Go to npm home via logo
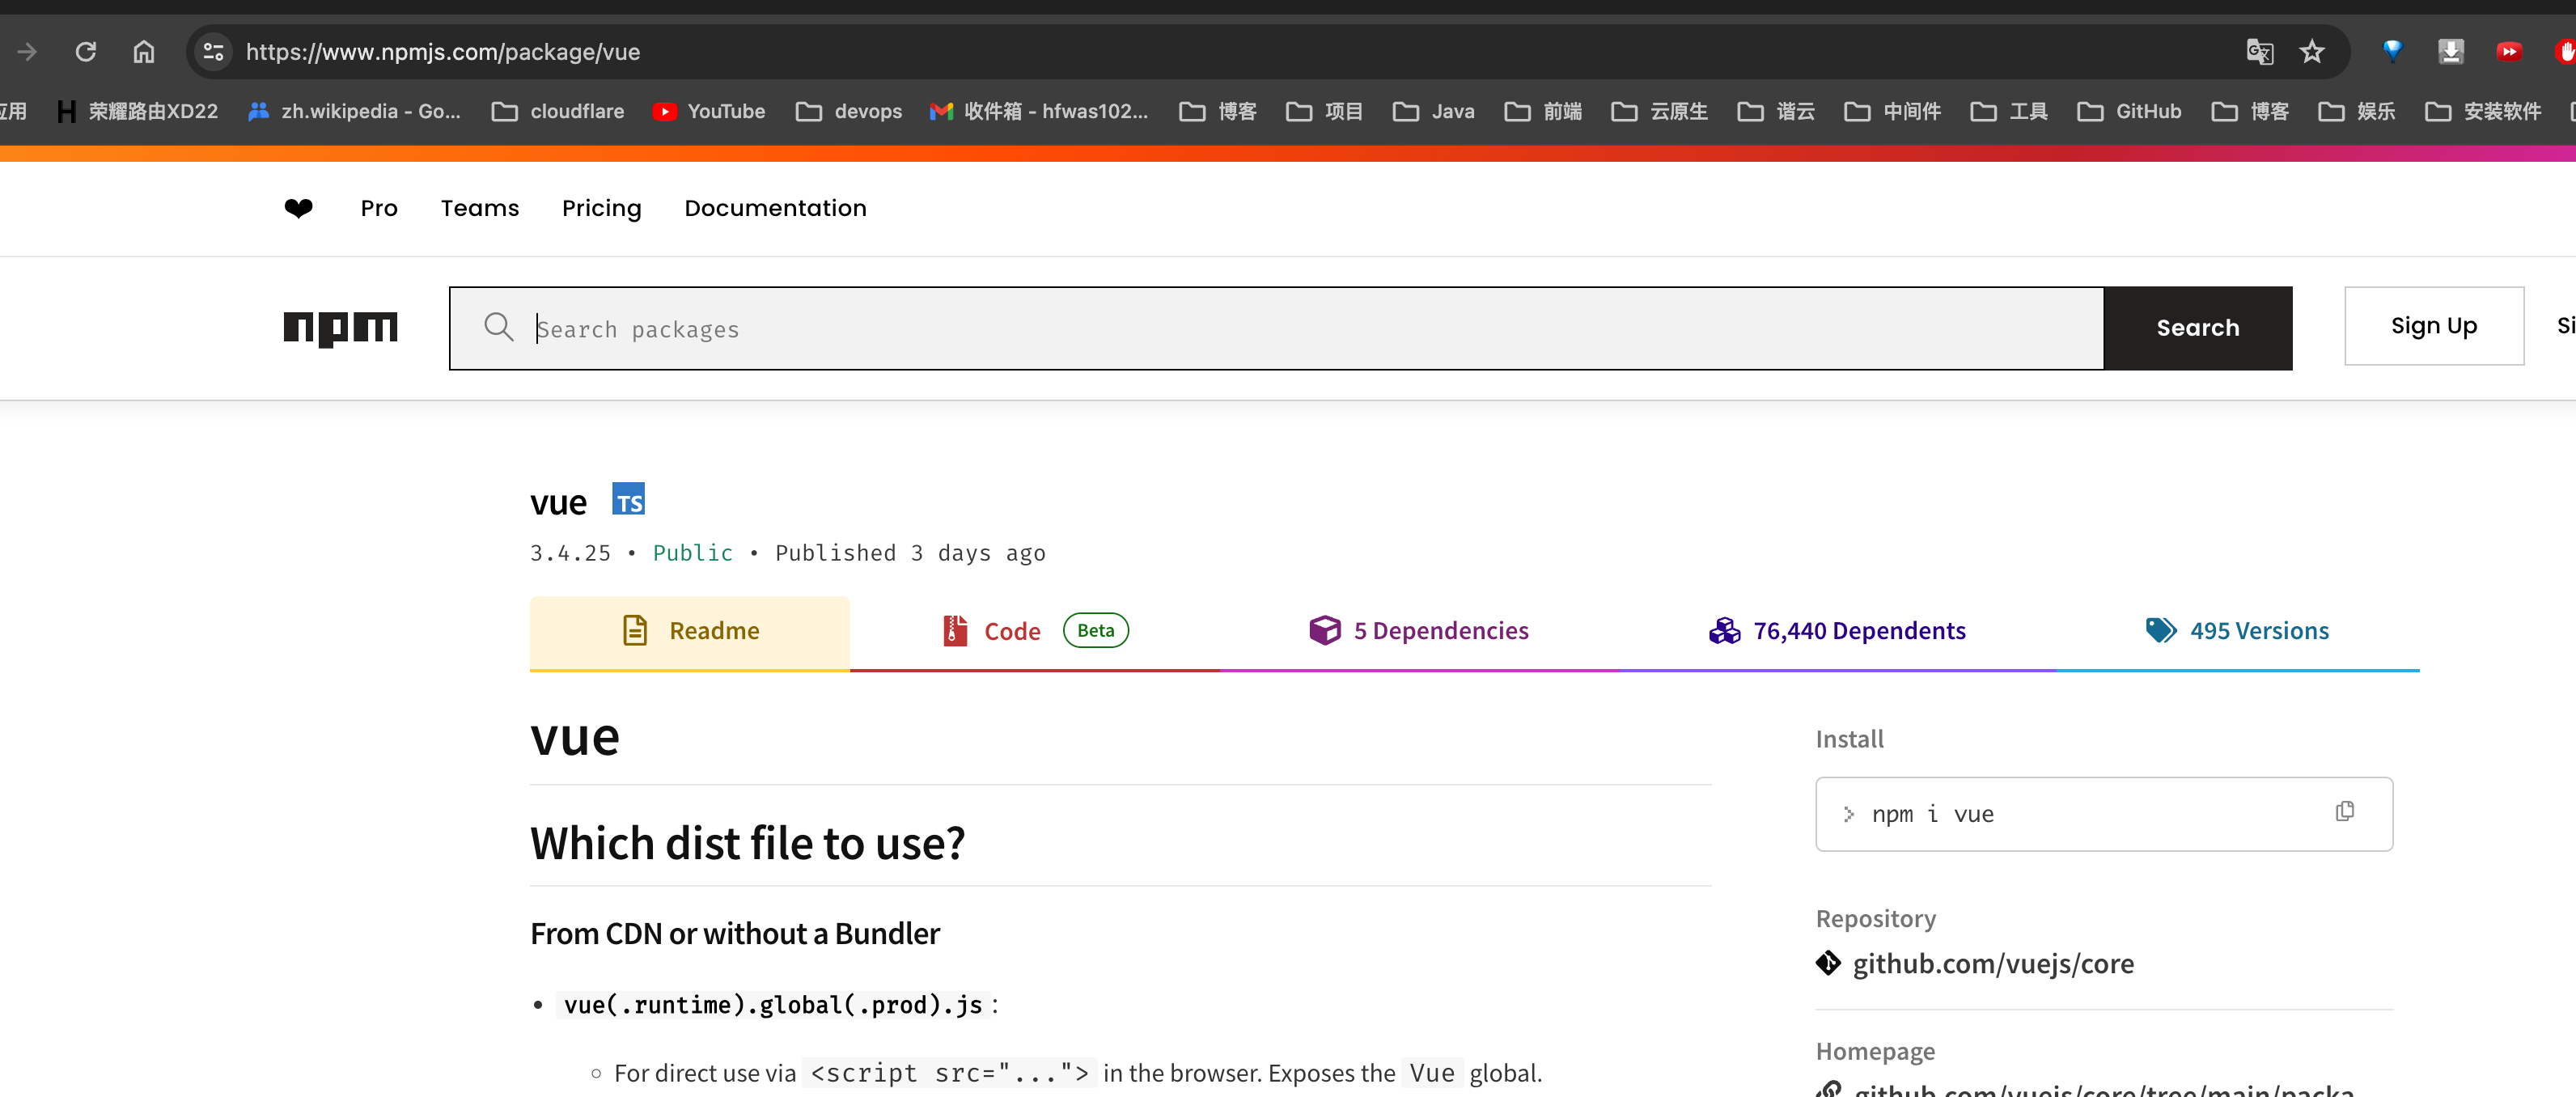Image resolution: width=2576 pixels, height=1097 pixels. pyautogui.click(x=340, y=328)
